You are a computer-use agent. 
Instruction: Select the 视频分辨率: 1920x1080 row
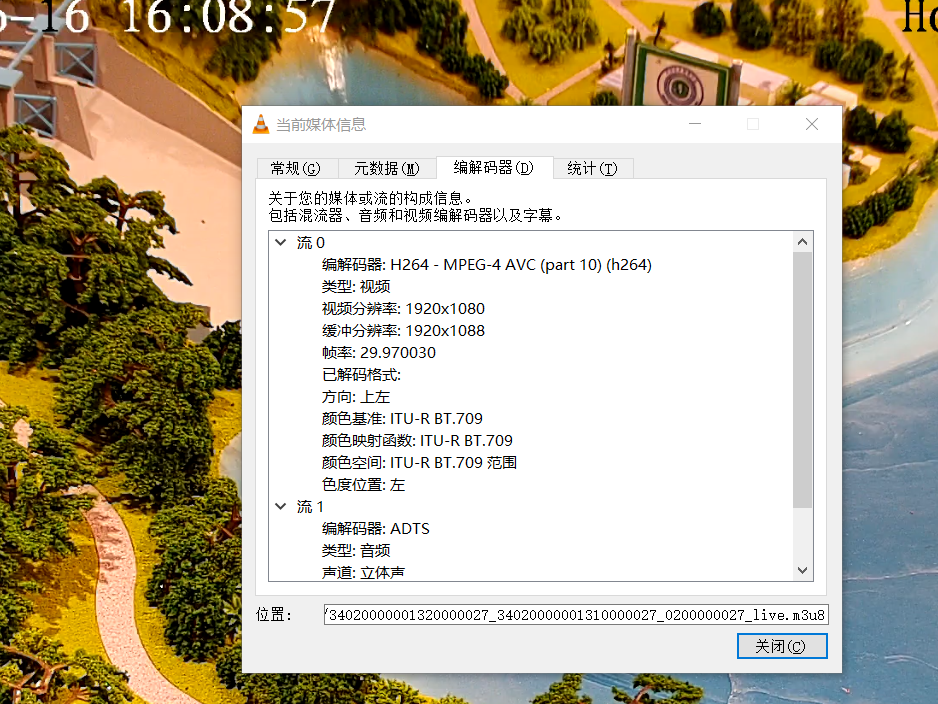(x=403, y=309)
